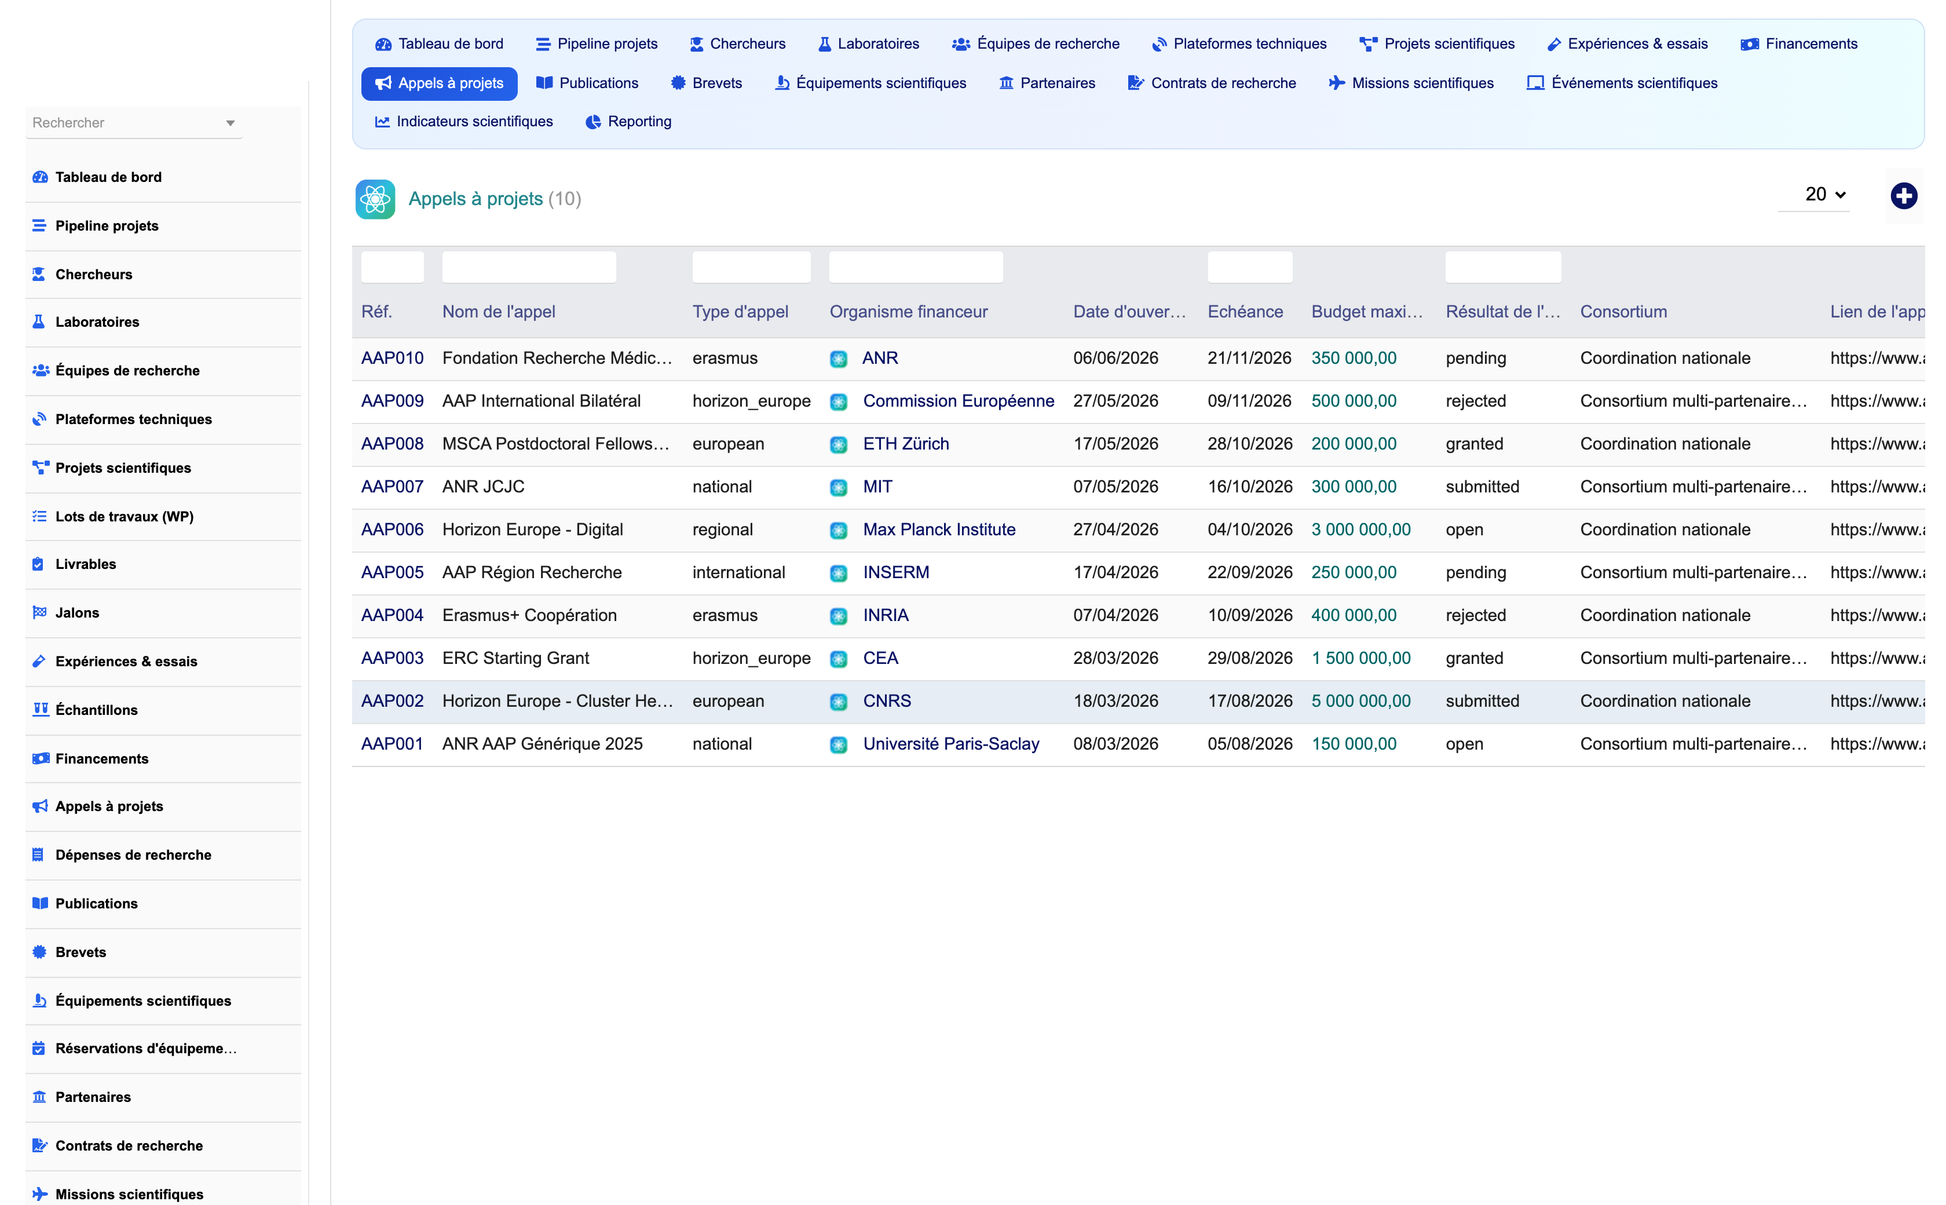Open the Commission Européenne organism link
The image size is (1946, 1205).
[958, 401]
